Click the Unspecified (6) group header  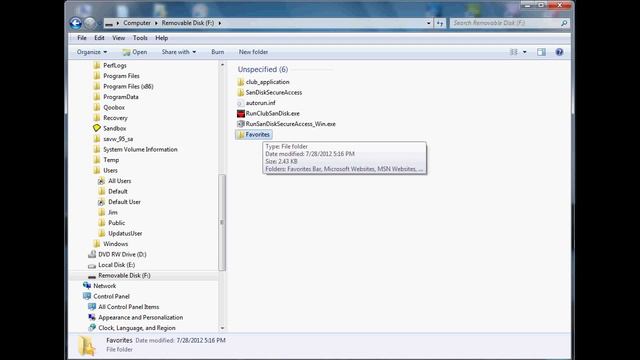coord(263,69)
